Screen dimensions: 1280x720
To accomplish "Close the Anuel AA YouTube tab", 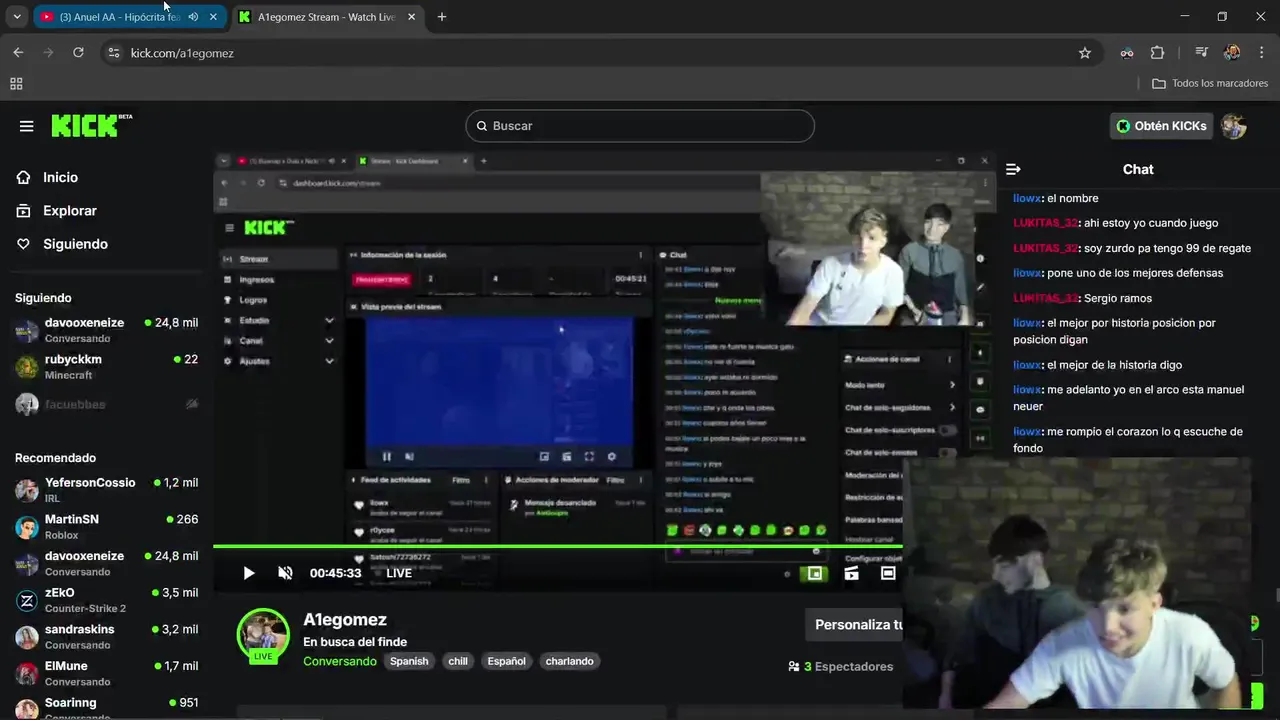I will (213, 17).
